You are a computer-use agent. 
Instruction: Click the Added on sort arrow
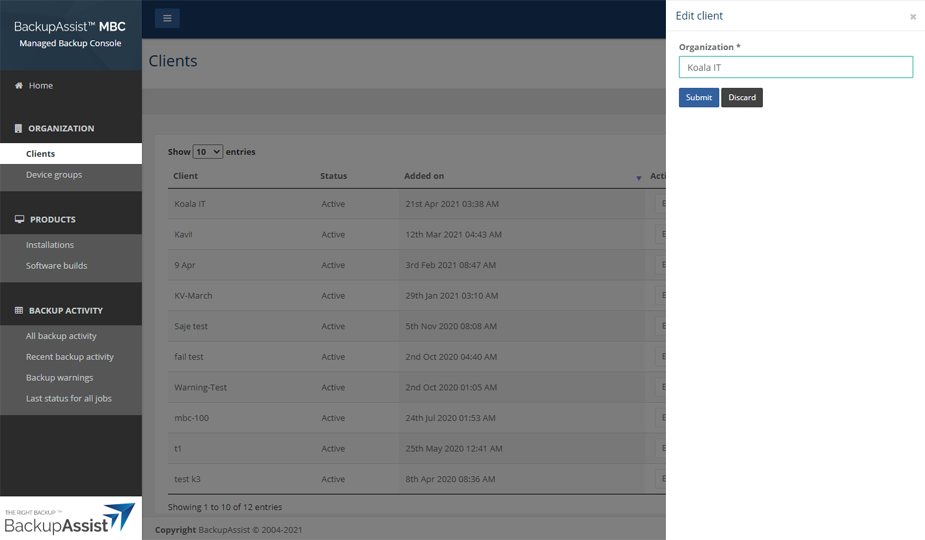pos(638,178)
